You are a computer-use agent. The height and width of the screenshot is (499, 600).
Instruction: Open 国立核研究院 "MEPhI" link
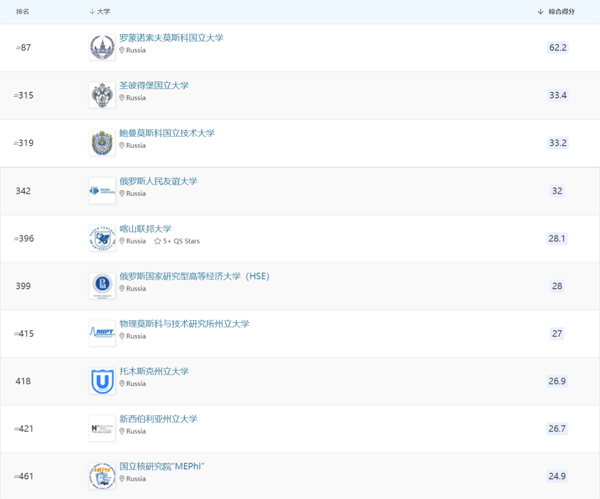[162, 466]
